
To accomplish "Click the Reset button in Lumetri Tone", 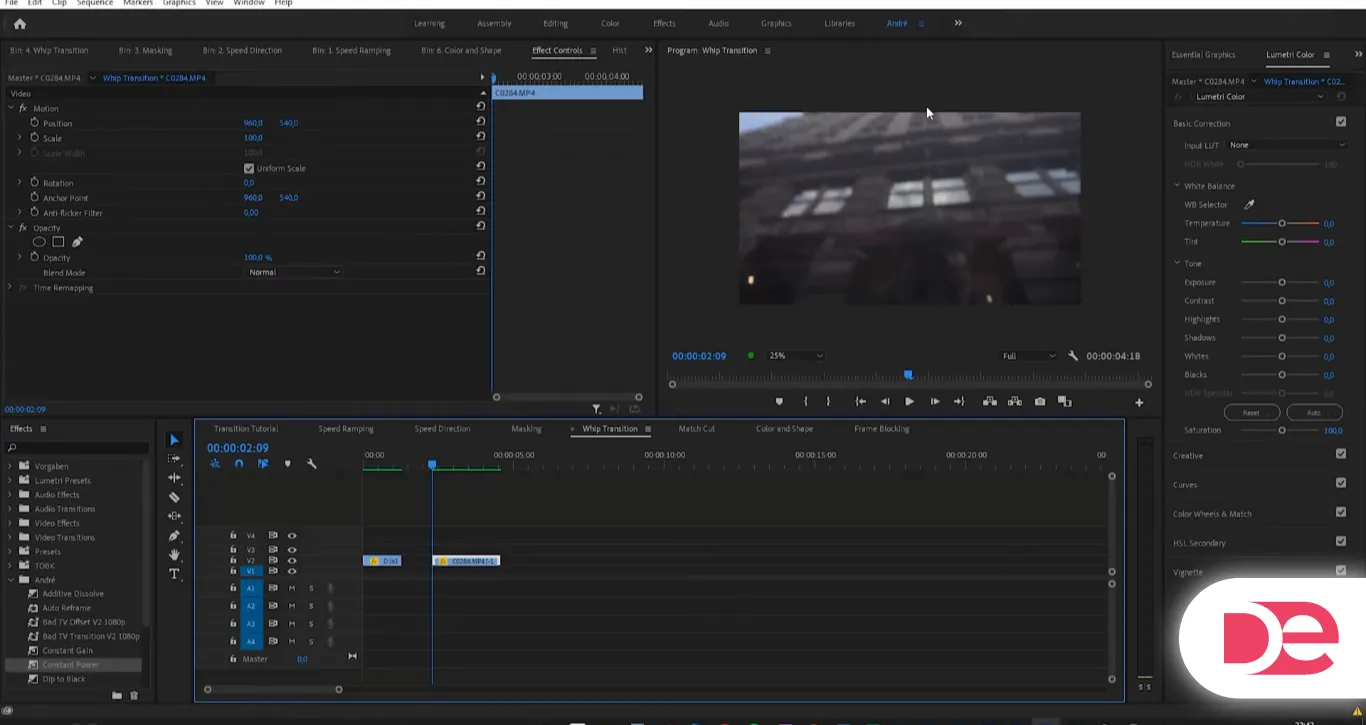I will [1251, 412].
